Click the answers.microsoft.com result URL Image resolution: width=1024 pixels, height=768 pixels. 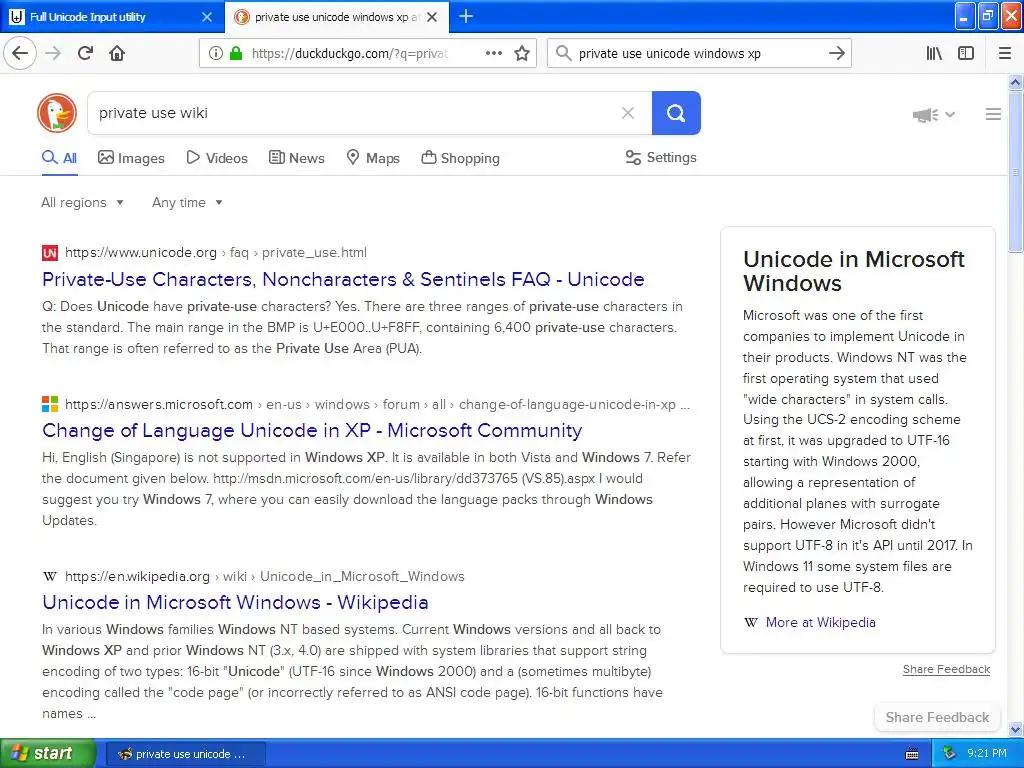pyautogui.click(x=377, y=404)
